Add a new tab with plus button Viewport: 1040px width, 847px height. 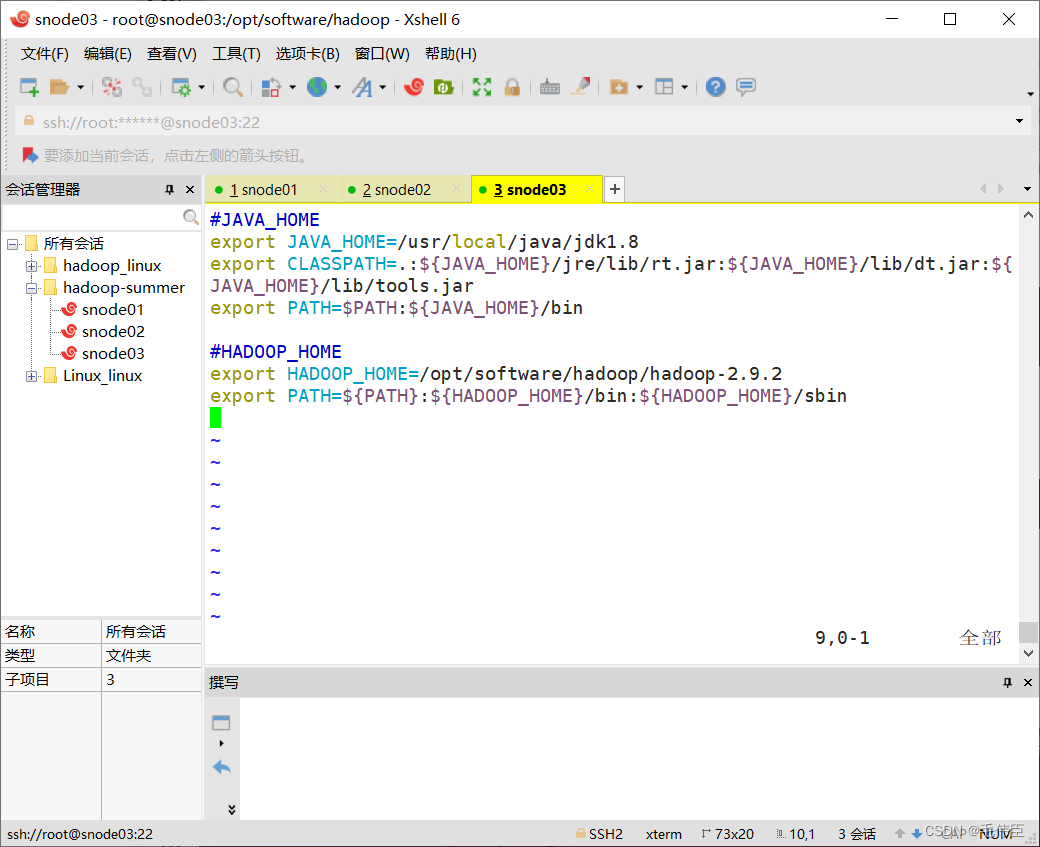615,190
